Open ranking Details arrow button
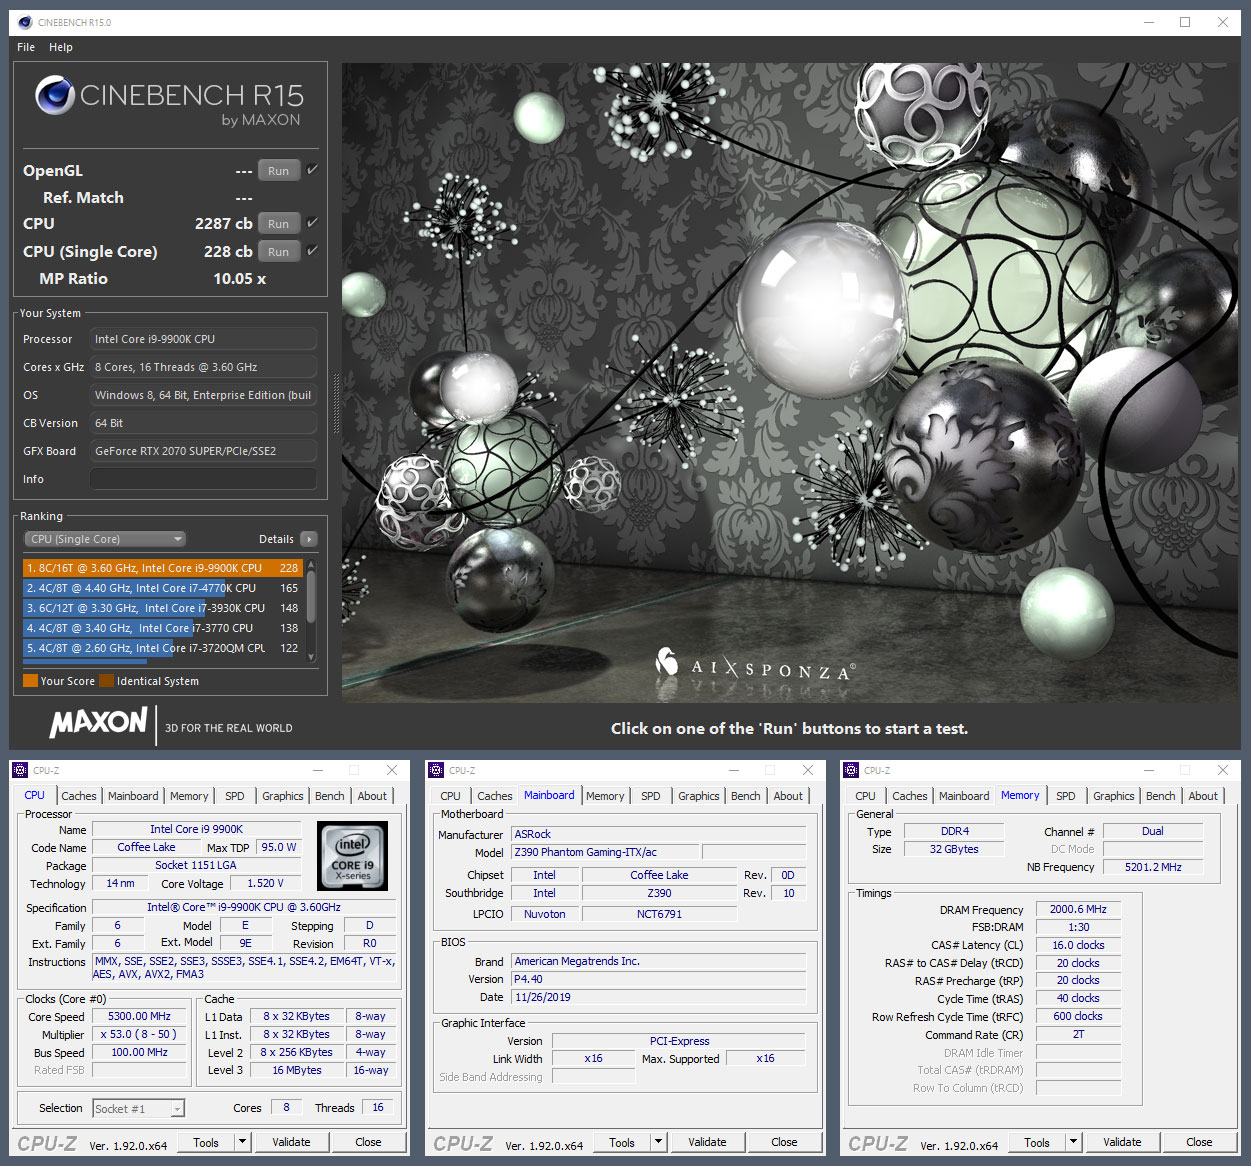The width and height of the screenshot is (1251, 1166). (x=309, y=539)
